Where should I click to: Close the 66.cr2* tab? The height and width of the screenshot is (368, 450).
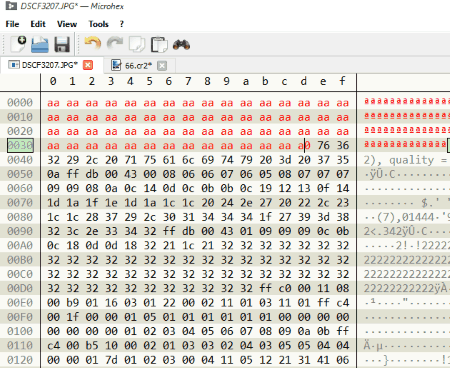[x=162, y=66]
